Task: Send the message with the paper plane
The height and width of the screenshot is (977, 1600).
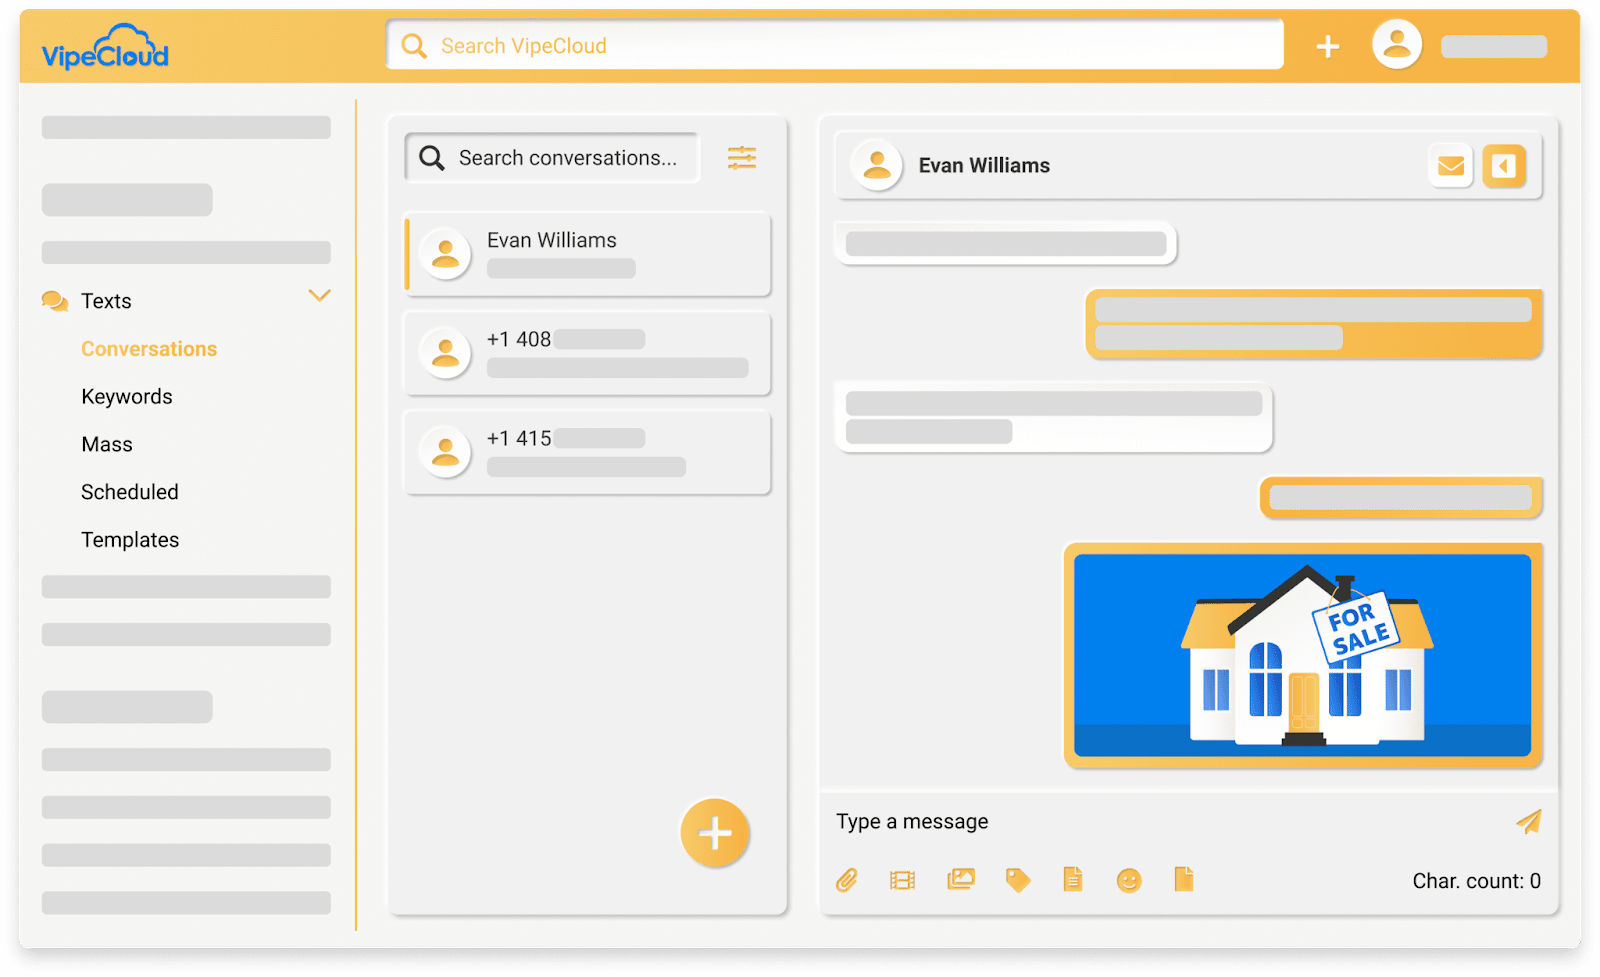Action: (1527, 821)
